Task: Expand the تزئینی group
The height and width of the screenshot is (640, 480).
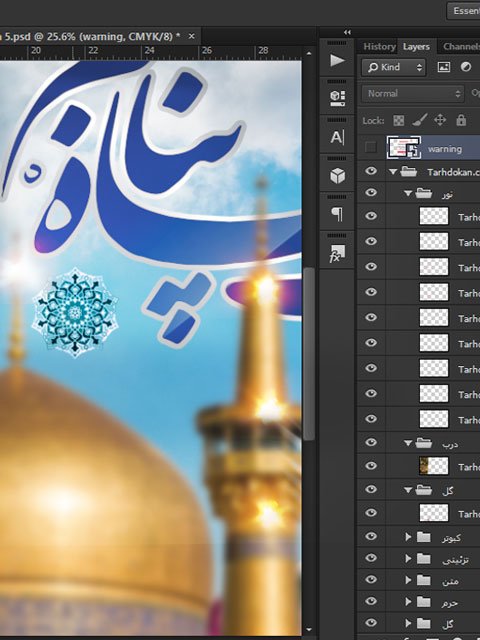Action: tap(408, 558)
